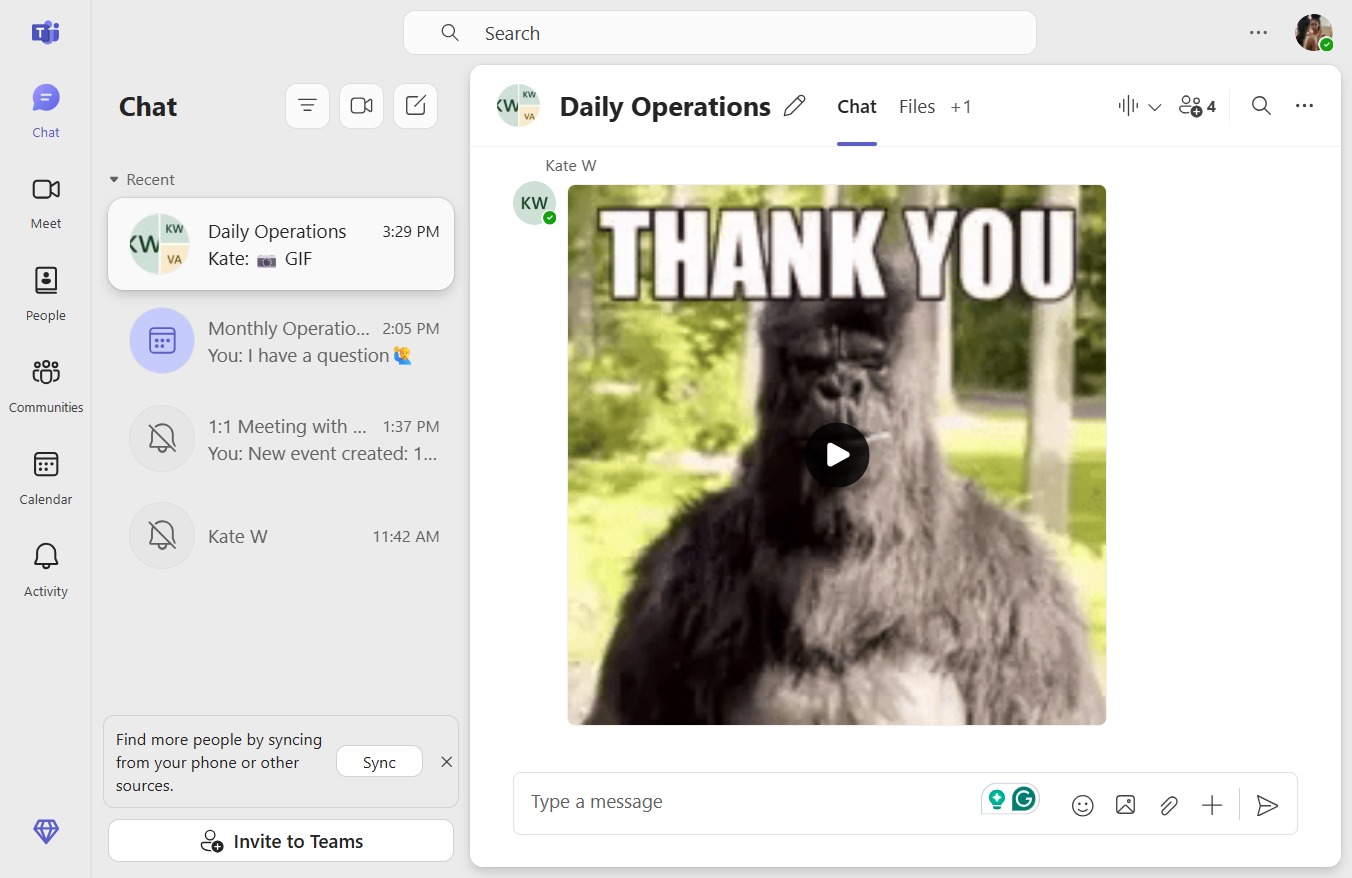Screen dimensions: 1352x878
Task: Collapse the Recent chats list
Action: pyautogui.click(x=142, y=180)
